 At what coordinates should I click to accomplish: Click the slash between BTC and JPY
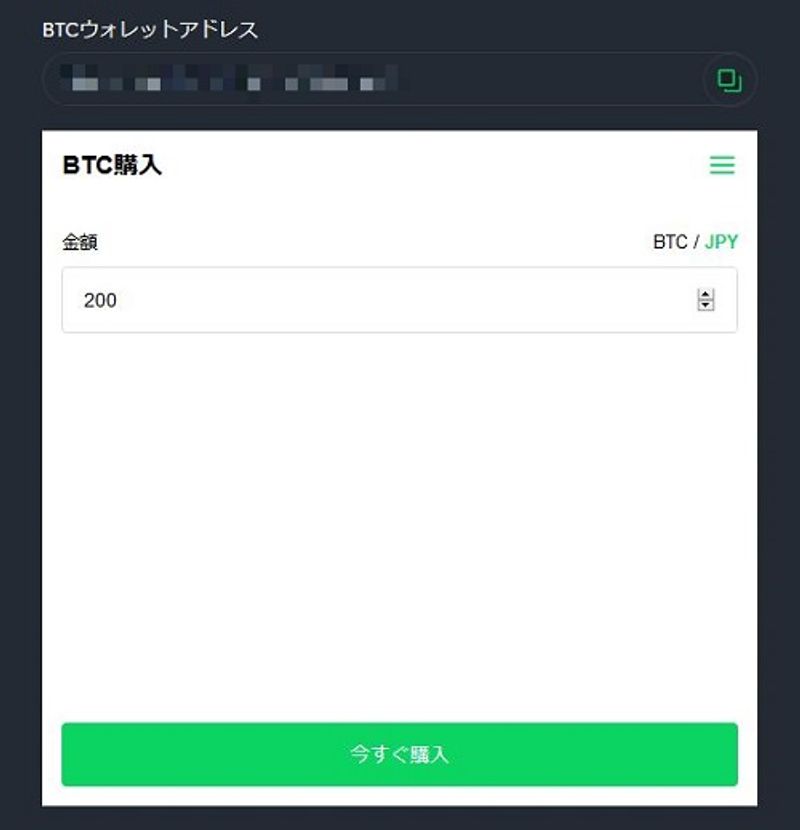coord(696,242)
